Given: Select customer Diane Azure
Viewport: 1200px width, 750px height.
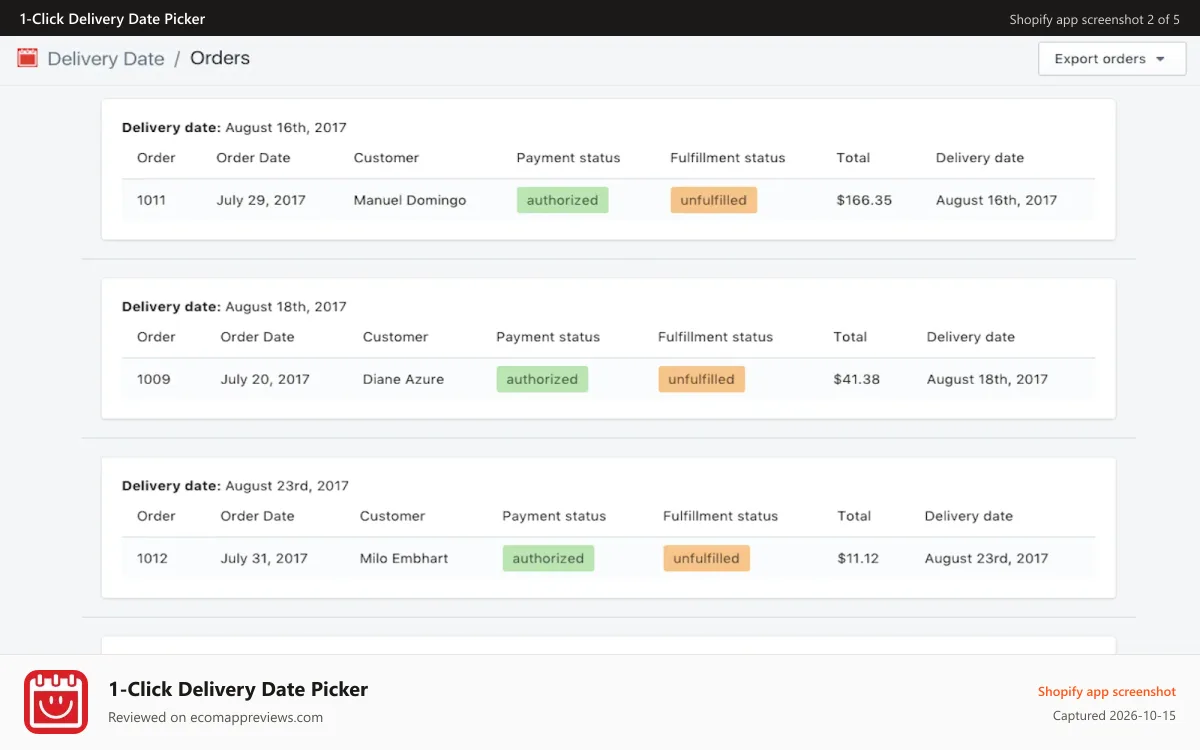Looking at the screenshot, I should coord(403,379).
